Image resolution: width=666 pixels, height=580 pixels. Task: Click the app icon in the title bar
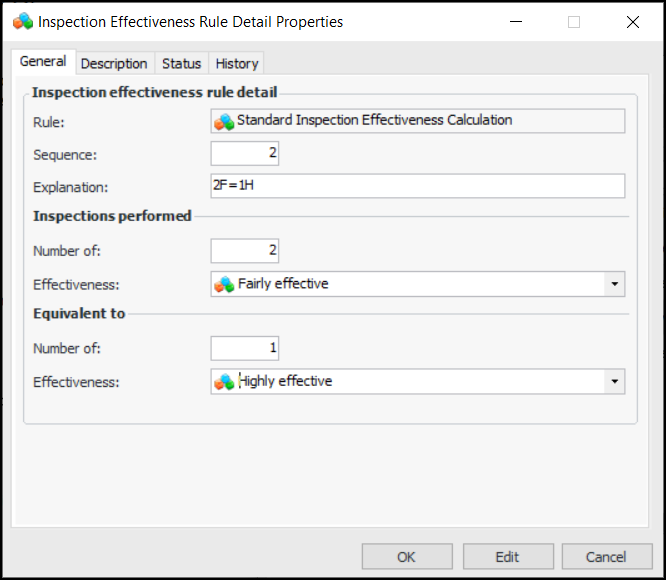22,21
